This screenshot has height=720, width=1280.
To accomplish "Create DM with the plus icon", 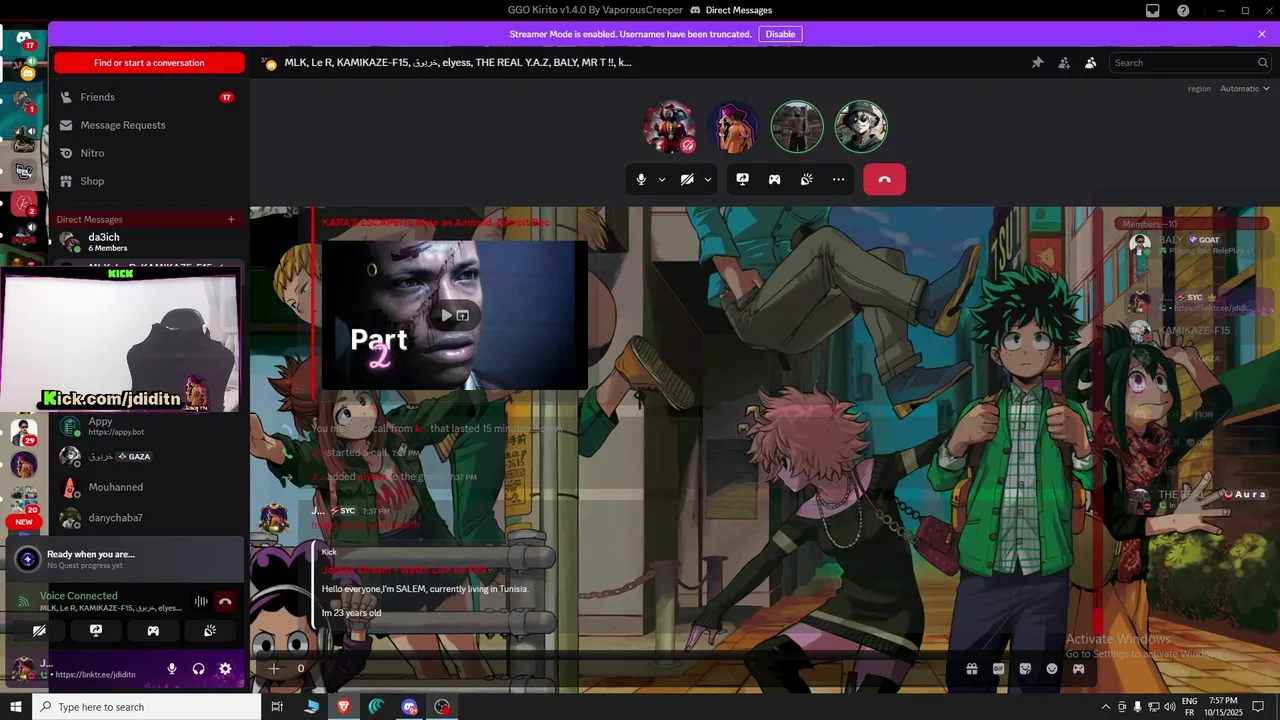I will 231,219.
